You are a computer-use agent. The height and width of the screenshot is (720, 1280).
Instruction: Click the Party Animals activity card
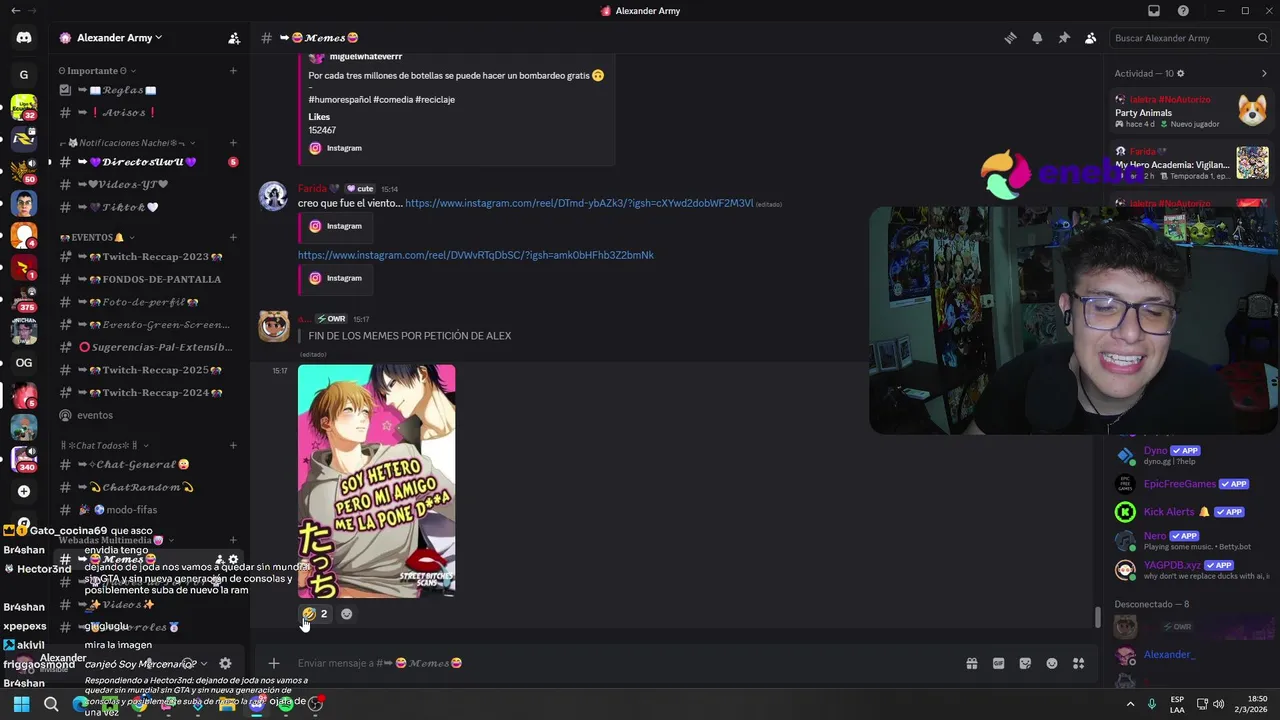click(x=1192, y=112)
